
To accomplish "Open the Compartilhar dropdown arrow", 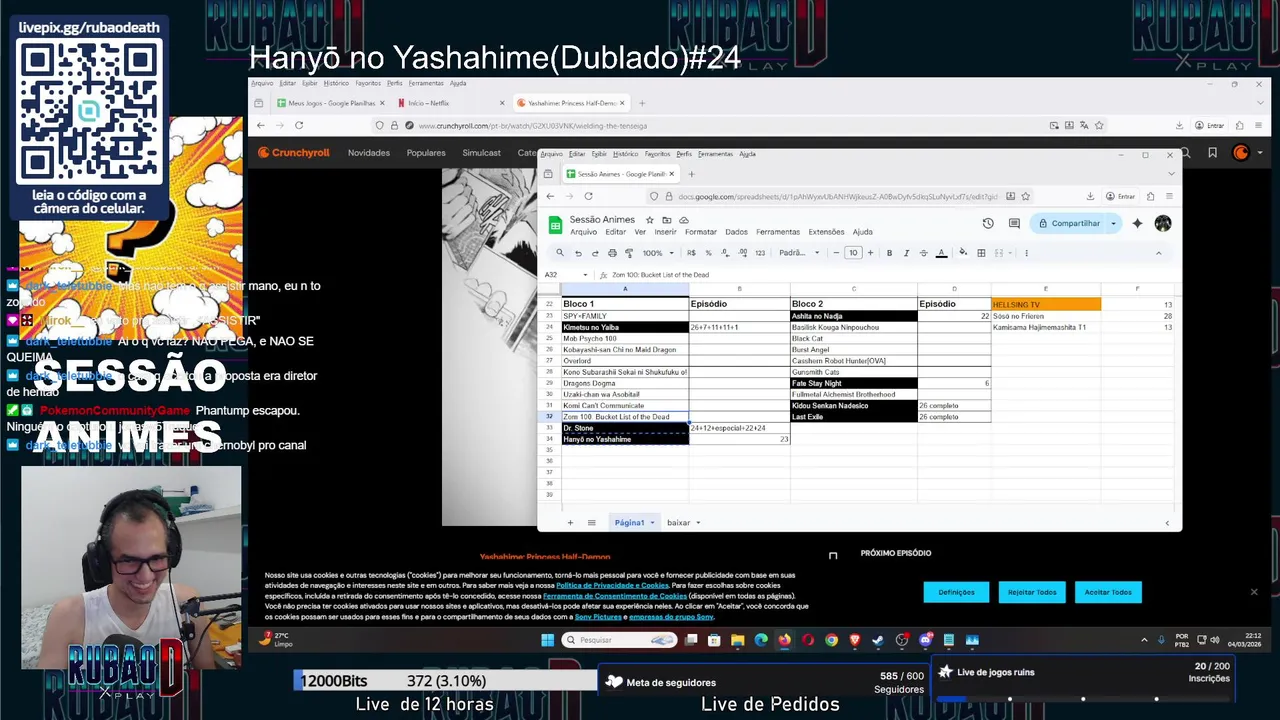I will (x=1113, y=224).
